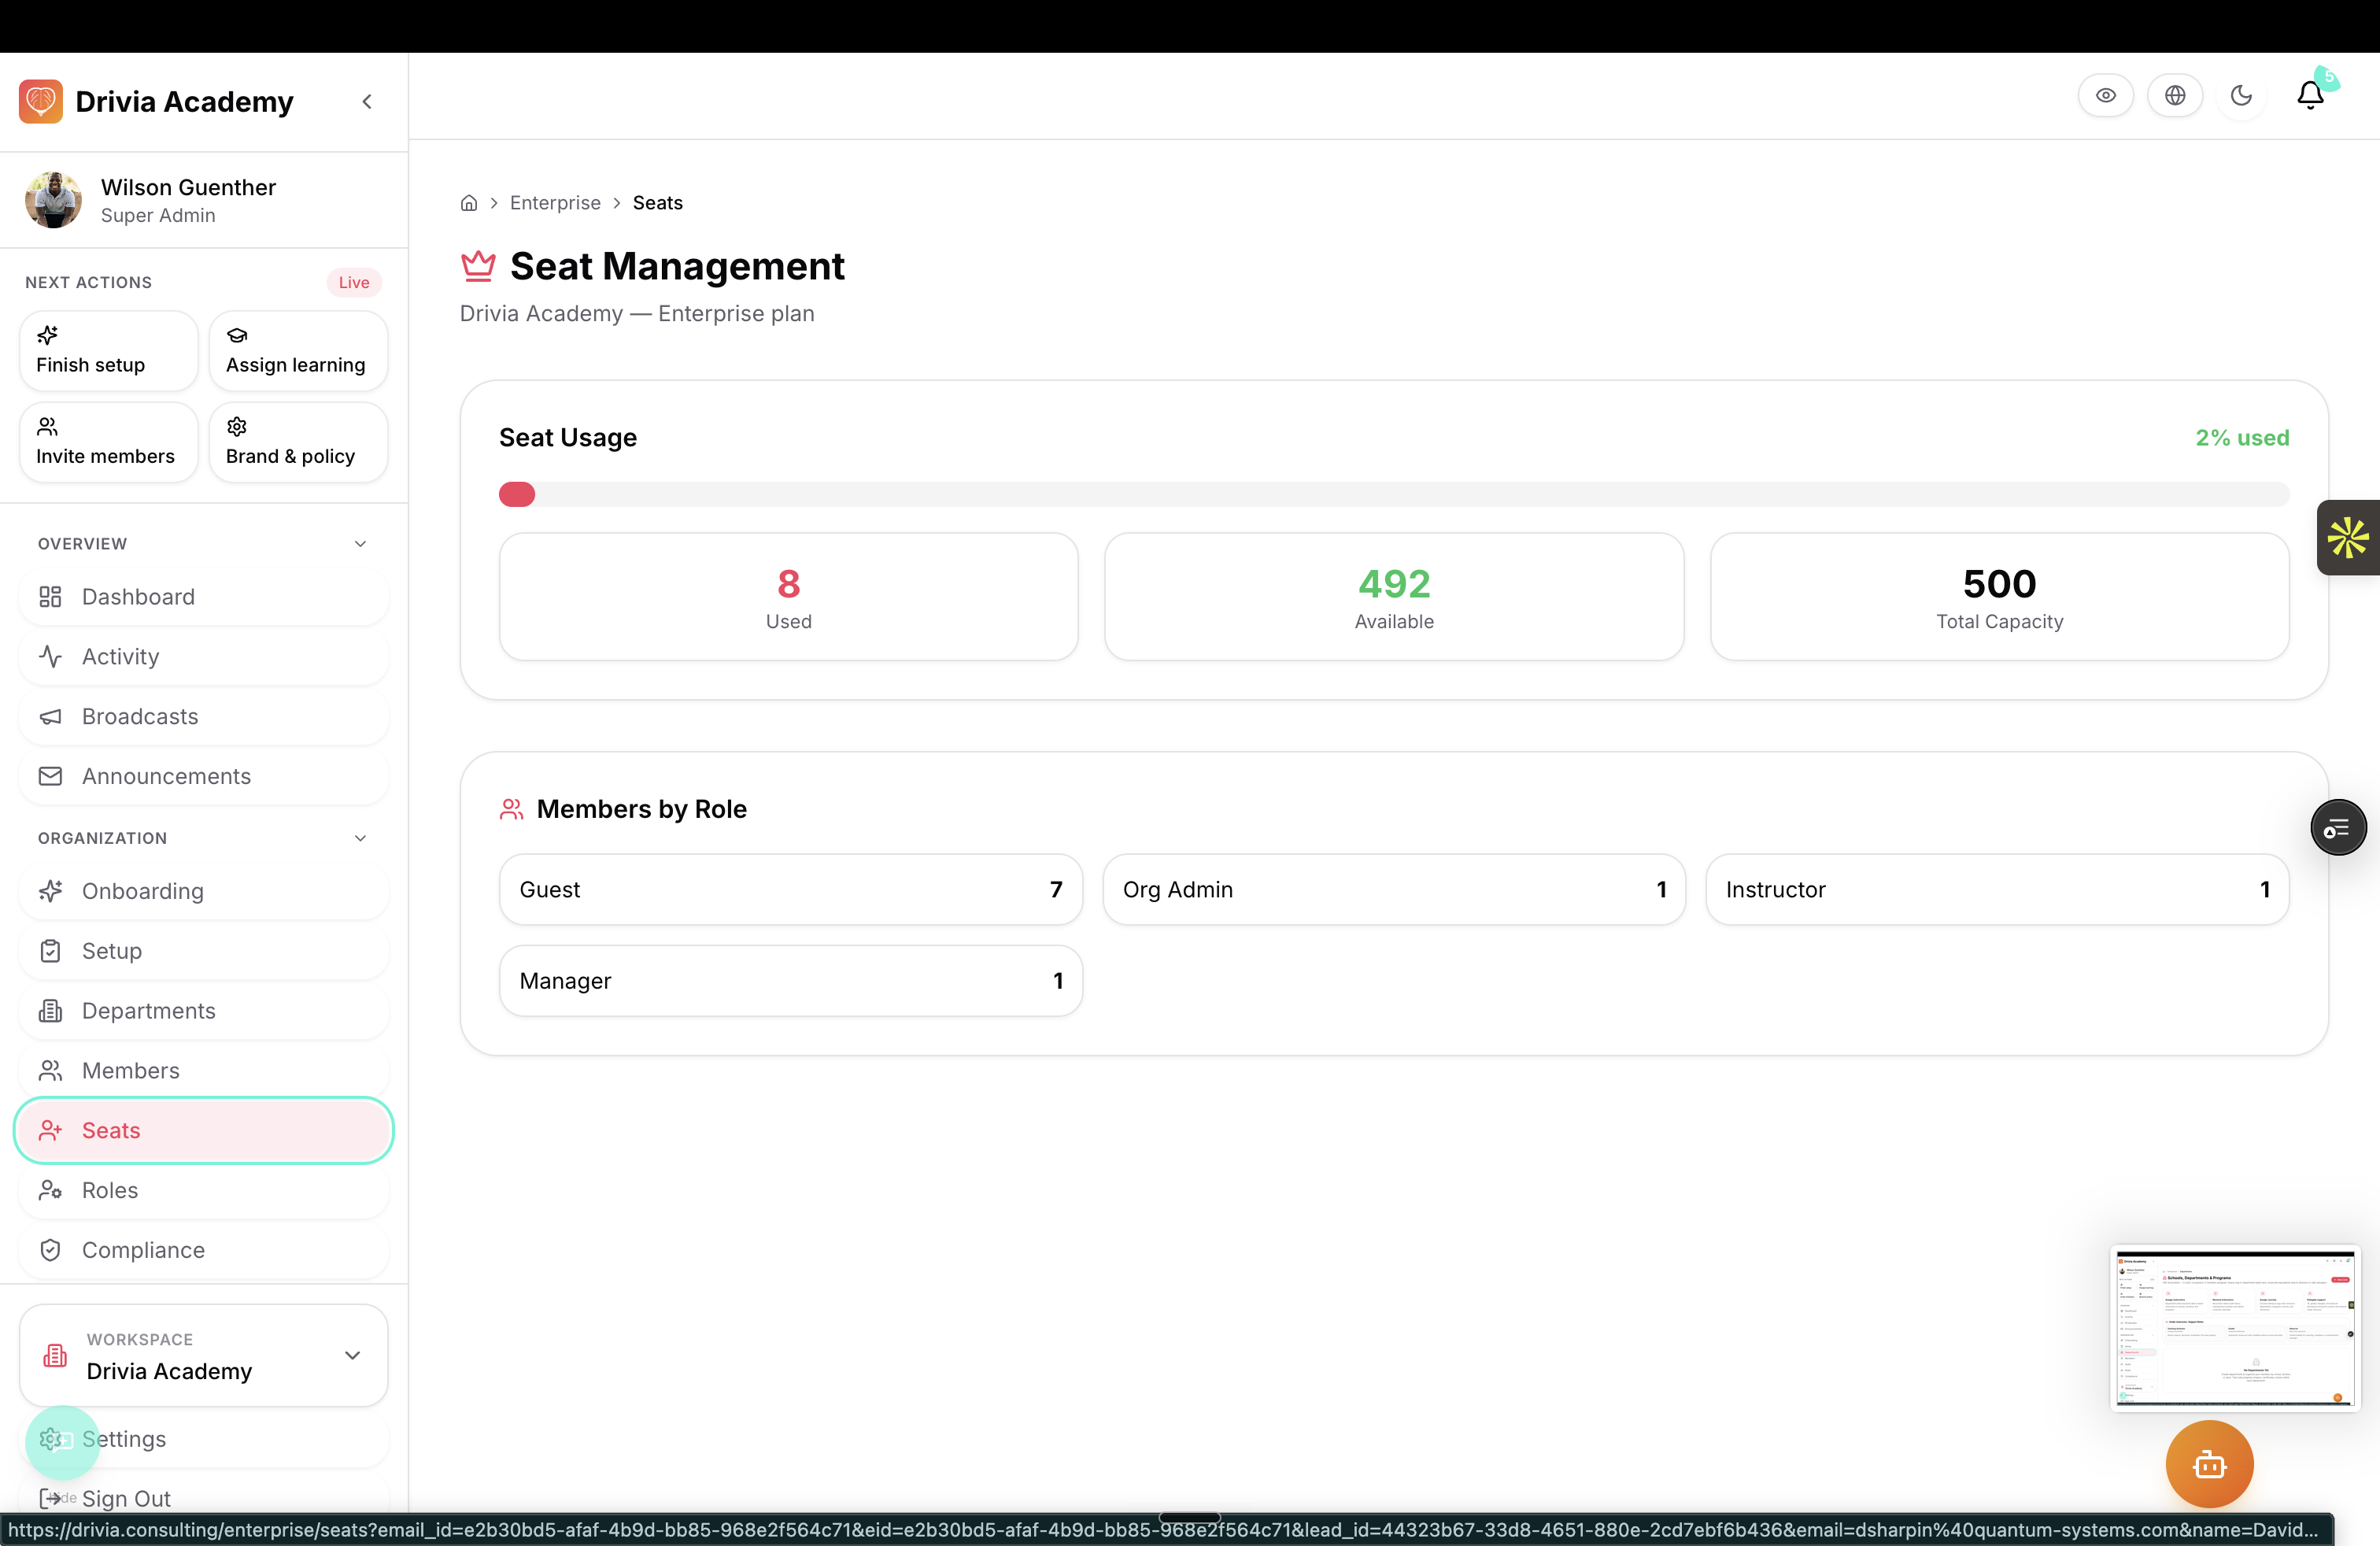Click the home breadcrumb icon
This screenshot has height=1546, width=2380.
click(x=469, y=203)
